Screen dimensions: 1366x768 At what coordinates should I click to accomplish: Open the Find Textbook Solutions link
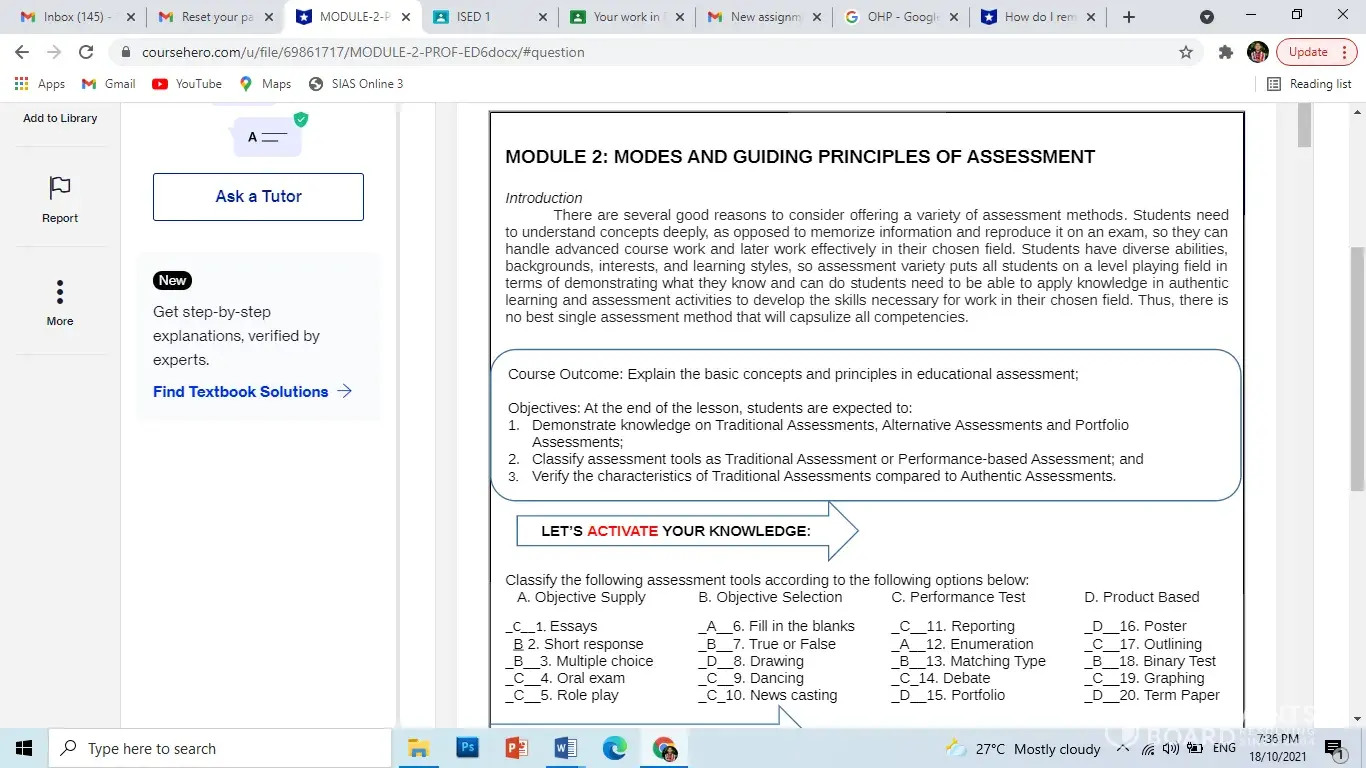click(x=252, y=392)
